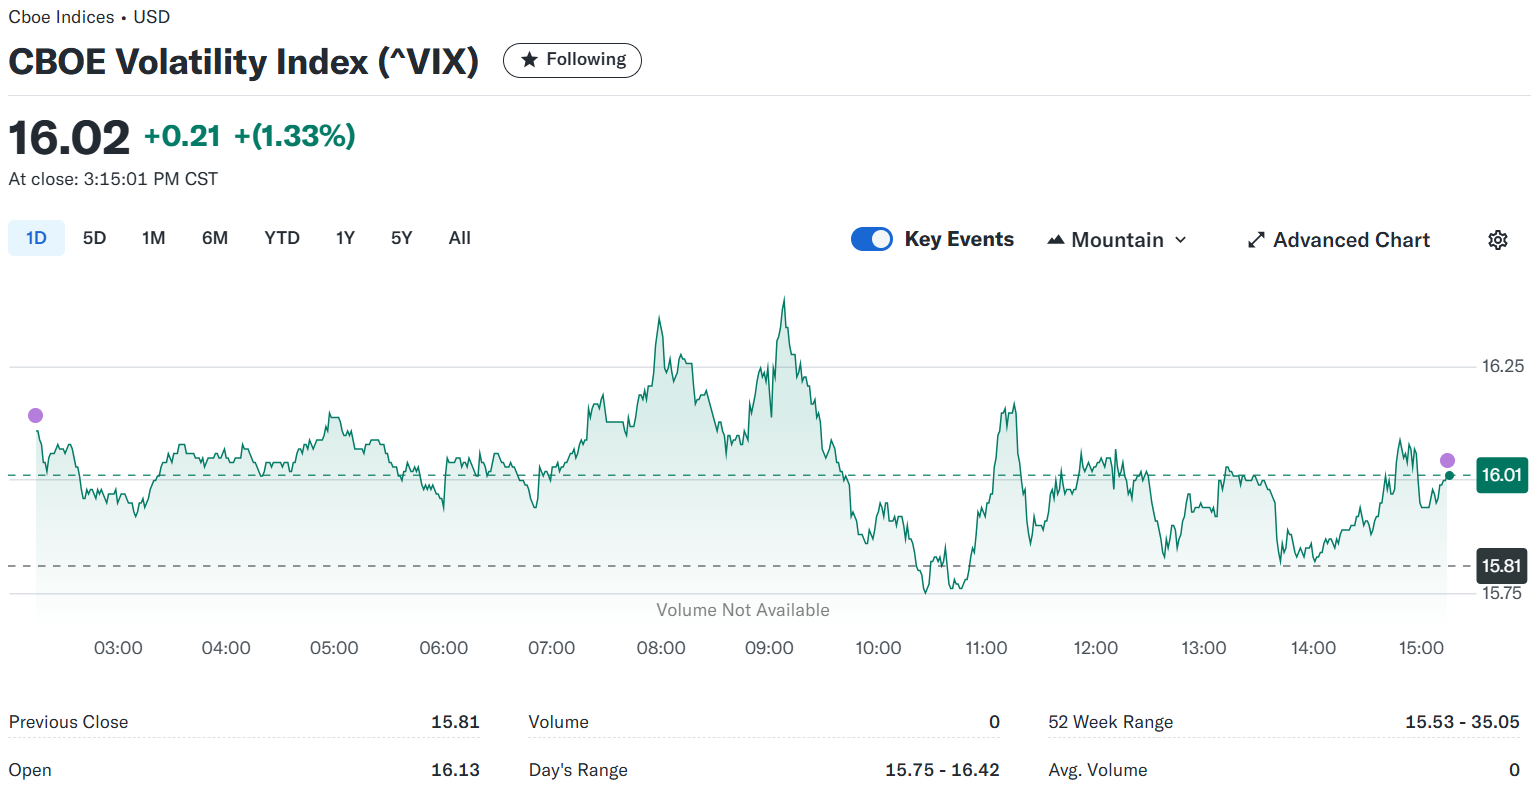Click the star icon in Following button
The height and width of the screenshot is (785, 1531).
point(529,60)
